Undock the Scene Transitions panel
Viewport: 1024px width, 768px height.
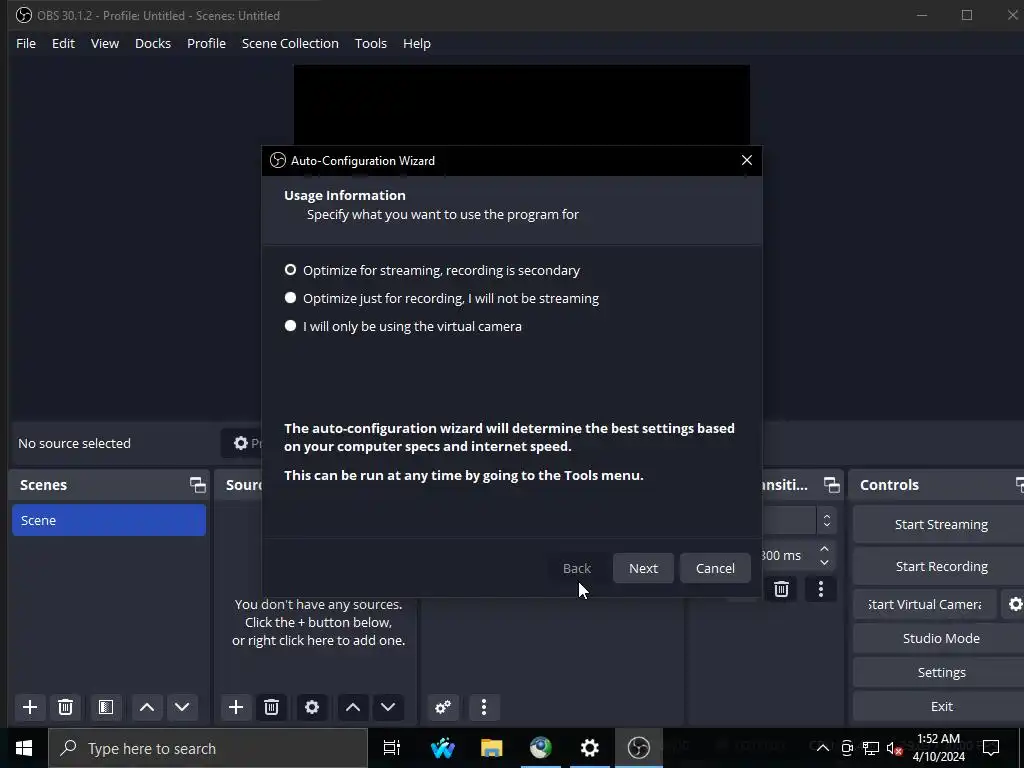point(831,485)
